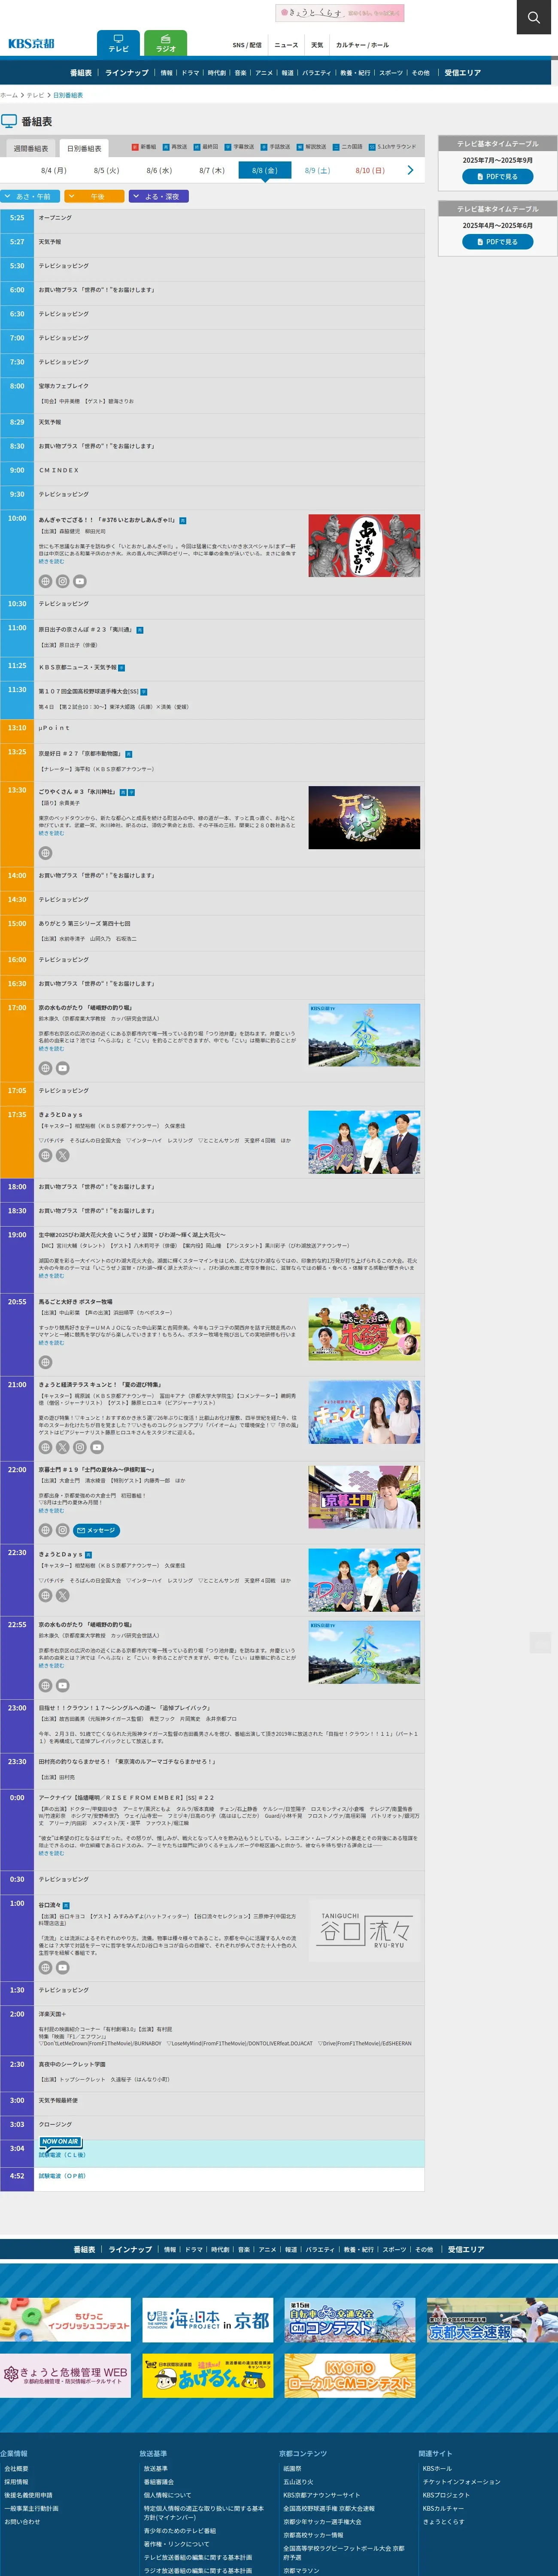Image resolution: width=558 pixels, height=2576 pixels.
Task: Open SNS / 配信 header link
Action: (x=247, y=45)
